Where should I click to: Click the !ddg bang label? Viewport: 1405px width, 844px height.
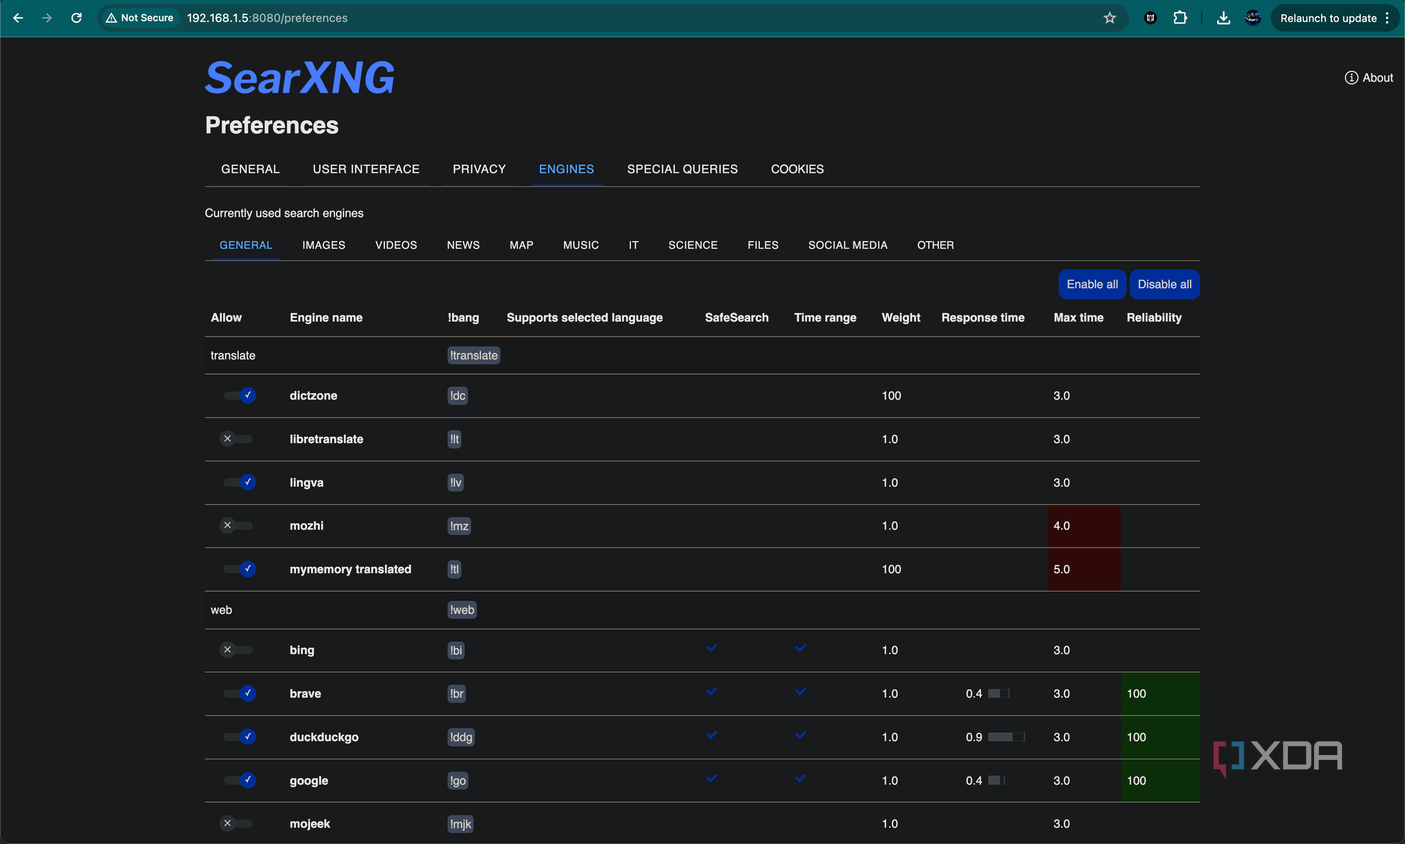point(461,737)
